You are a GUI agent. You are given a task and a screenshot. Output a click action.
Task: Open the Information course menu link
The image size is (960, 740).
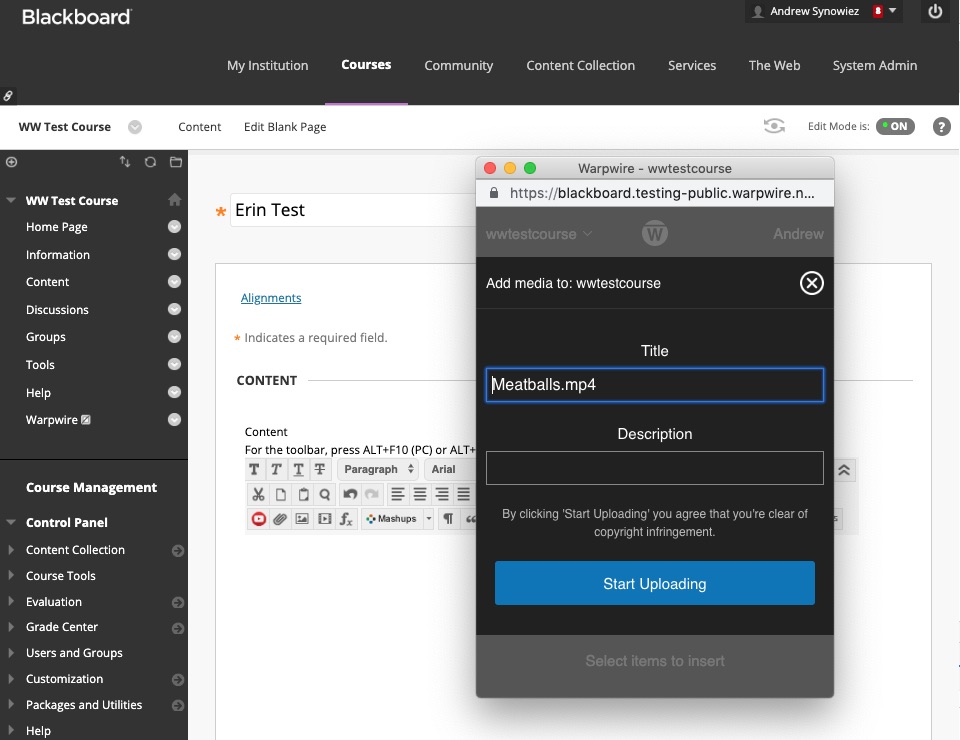point(58,255)
